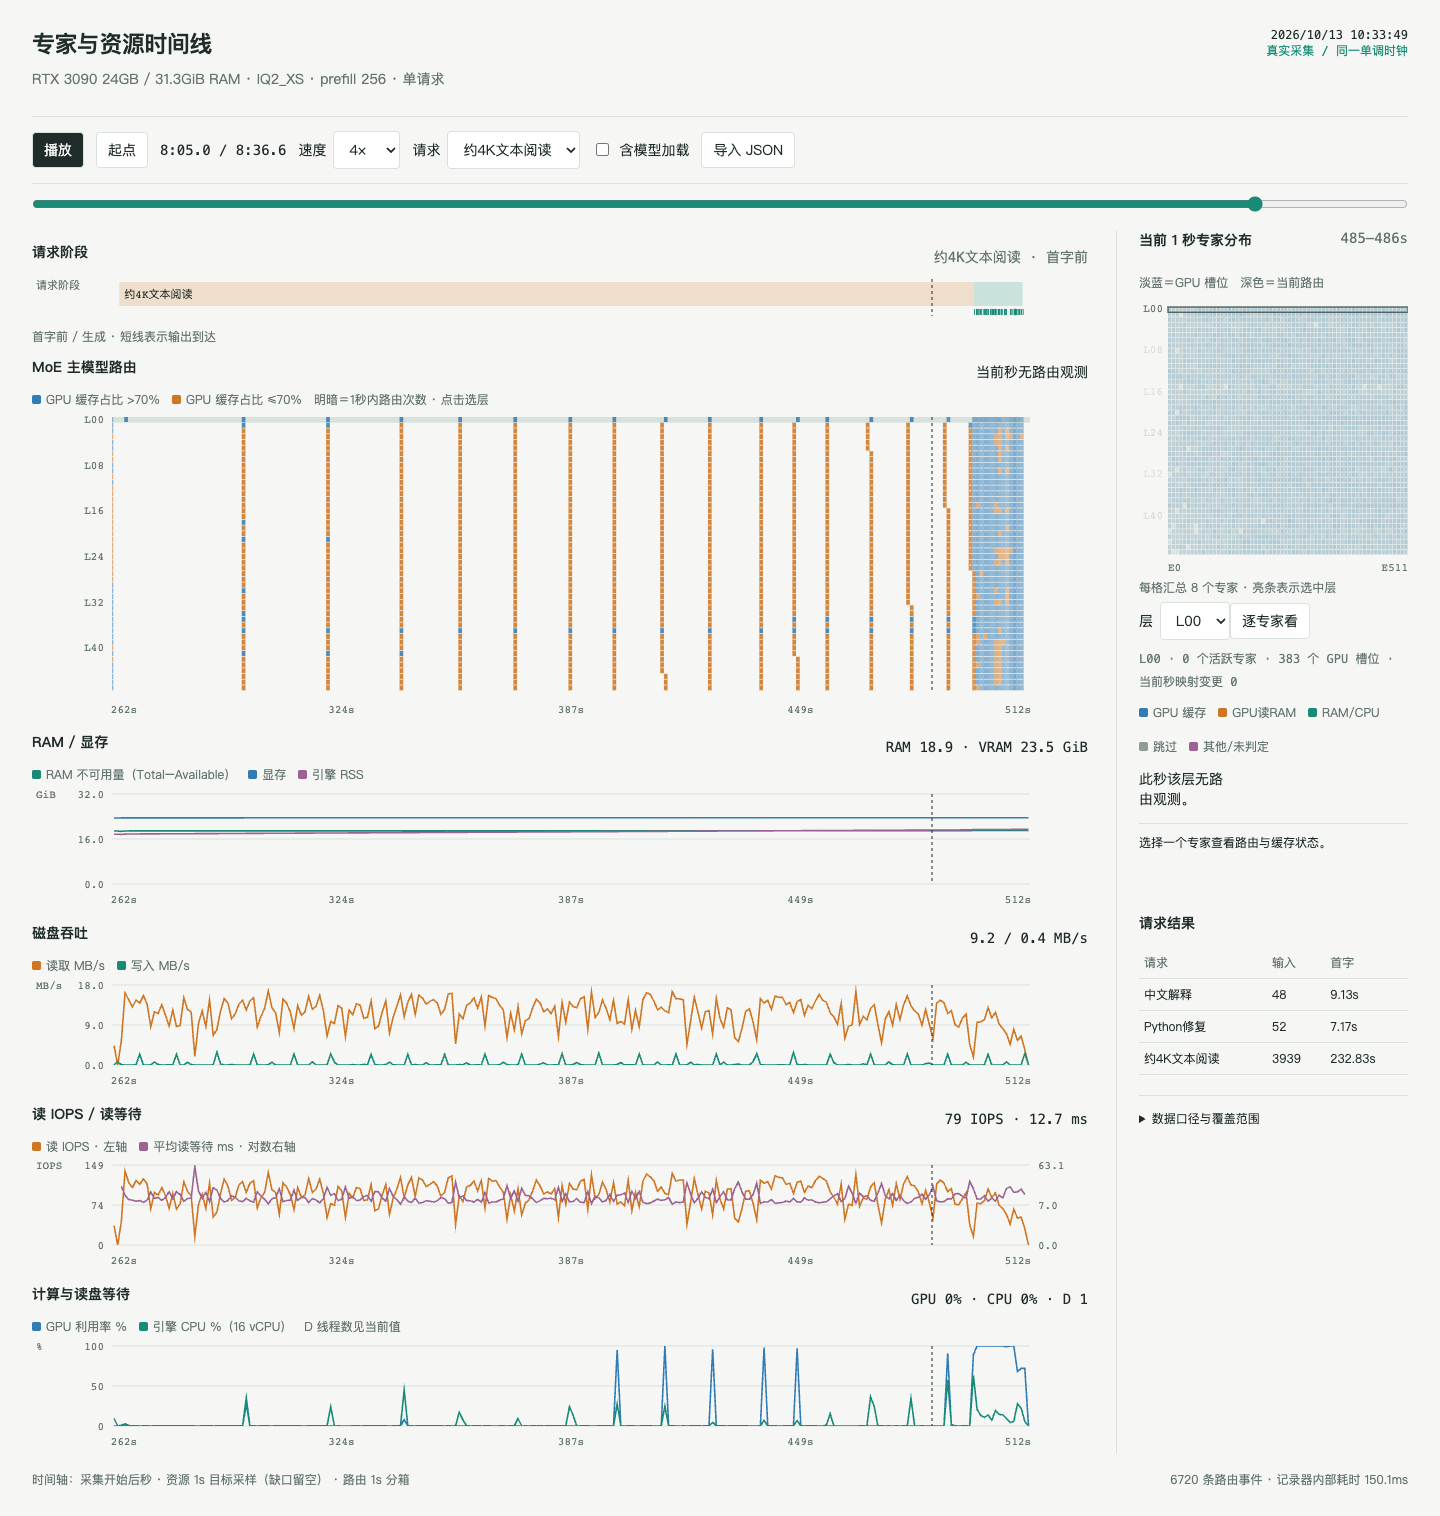Click the 其他/未判定 legend entry

[1229, 747]
